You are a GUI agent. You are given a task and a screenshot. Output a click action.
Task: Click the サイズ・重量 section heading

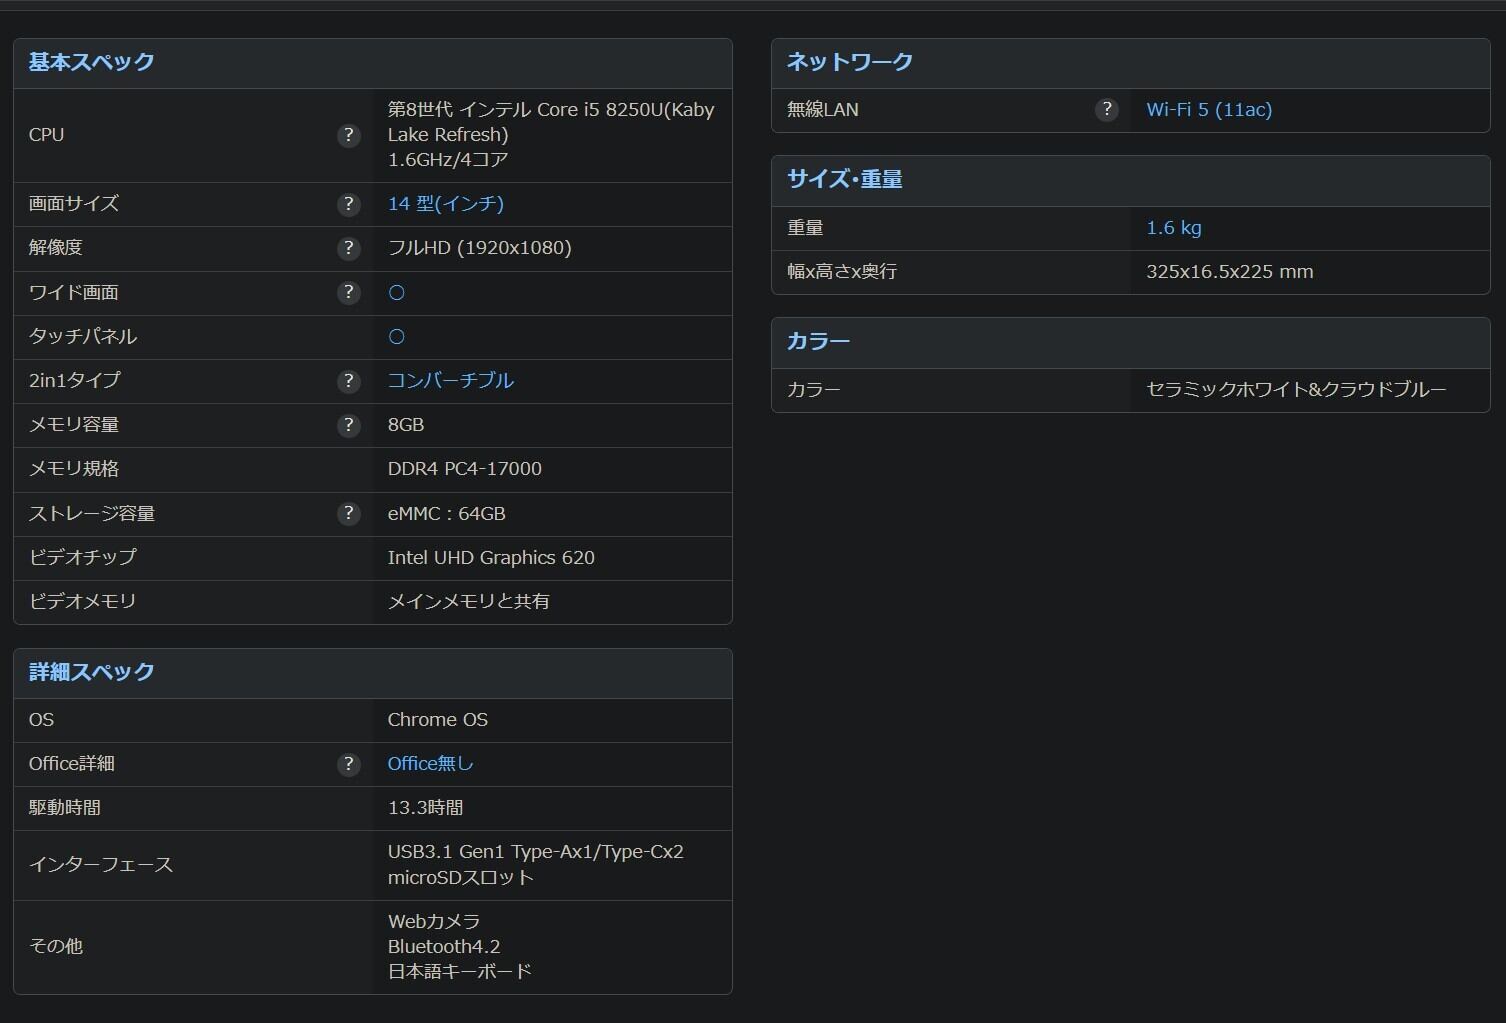pos(844,180)
